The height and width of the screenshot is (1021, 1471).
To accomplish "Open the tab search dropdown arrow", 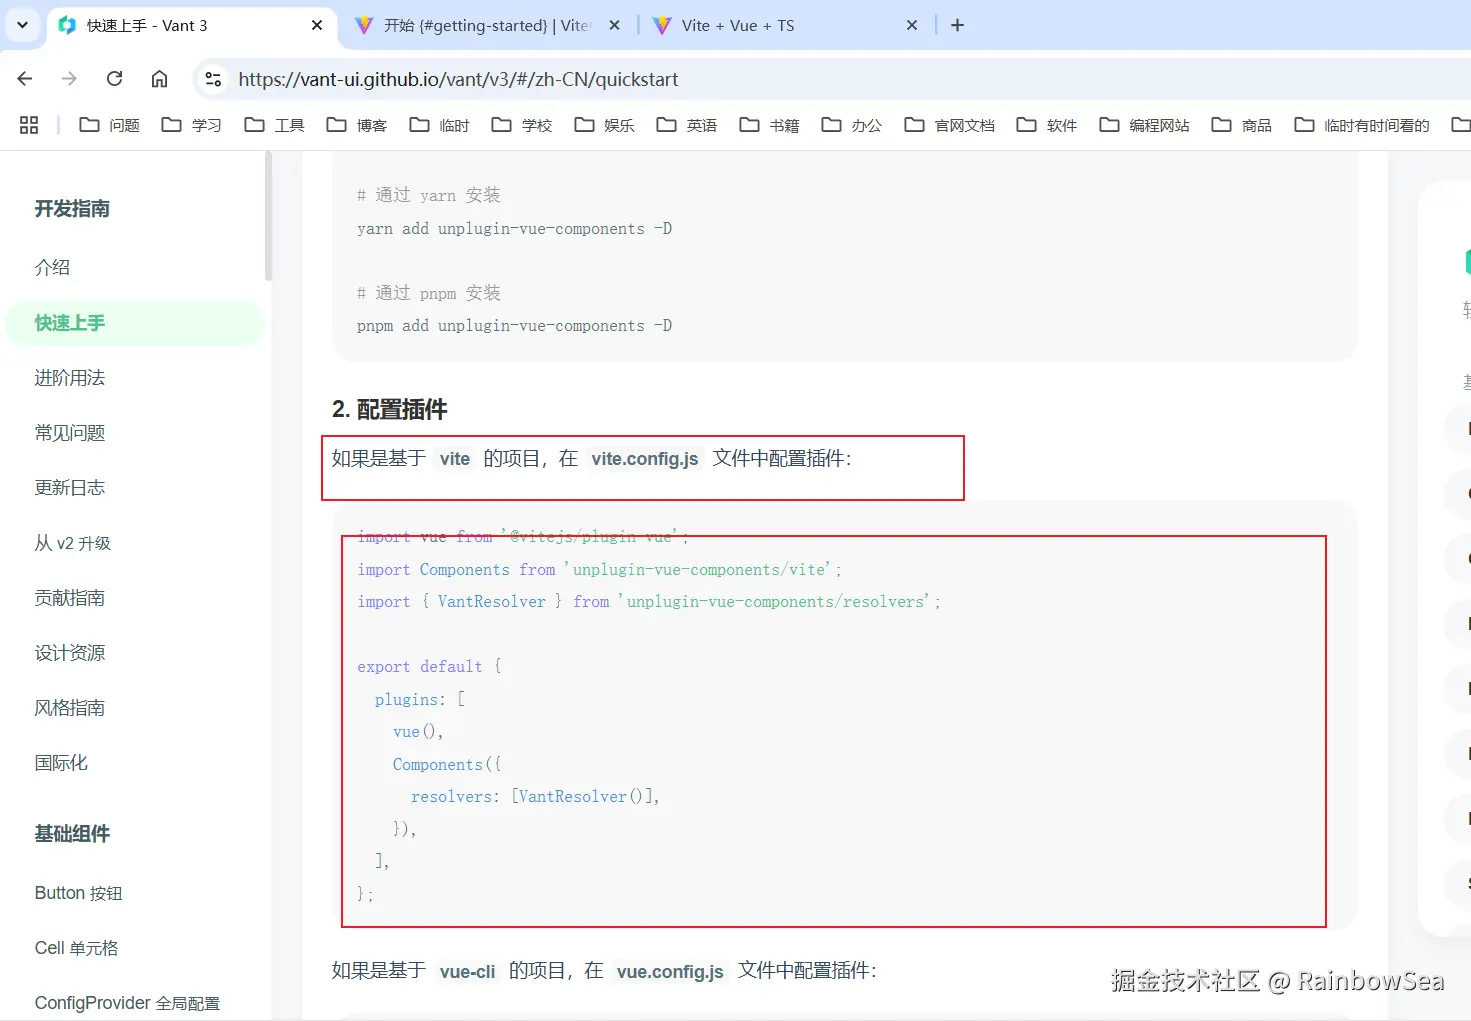I will (22, 25).
